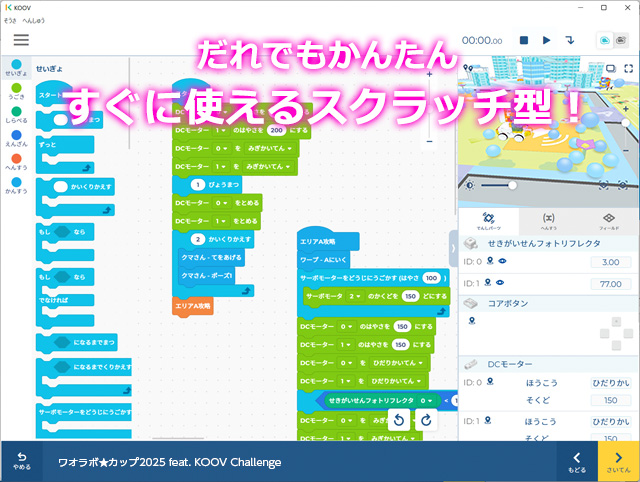This screenshot has height=482, width=640.
Task: Click the brightness icon under 3D view
Action: [470, 185]
